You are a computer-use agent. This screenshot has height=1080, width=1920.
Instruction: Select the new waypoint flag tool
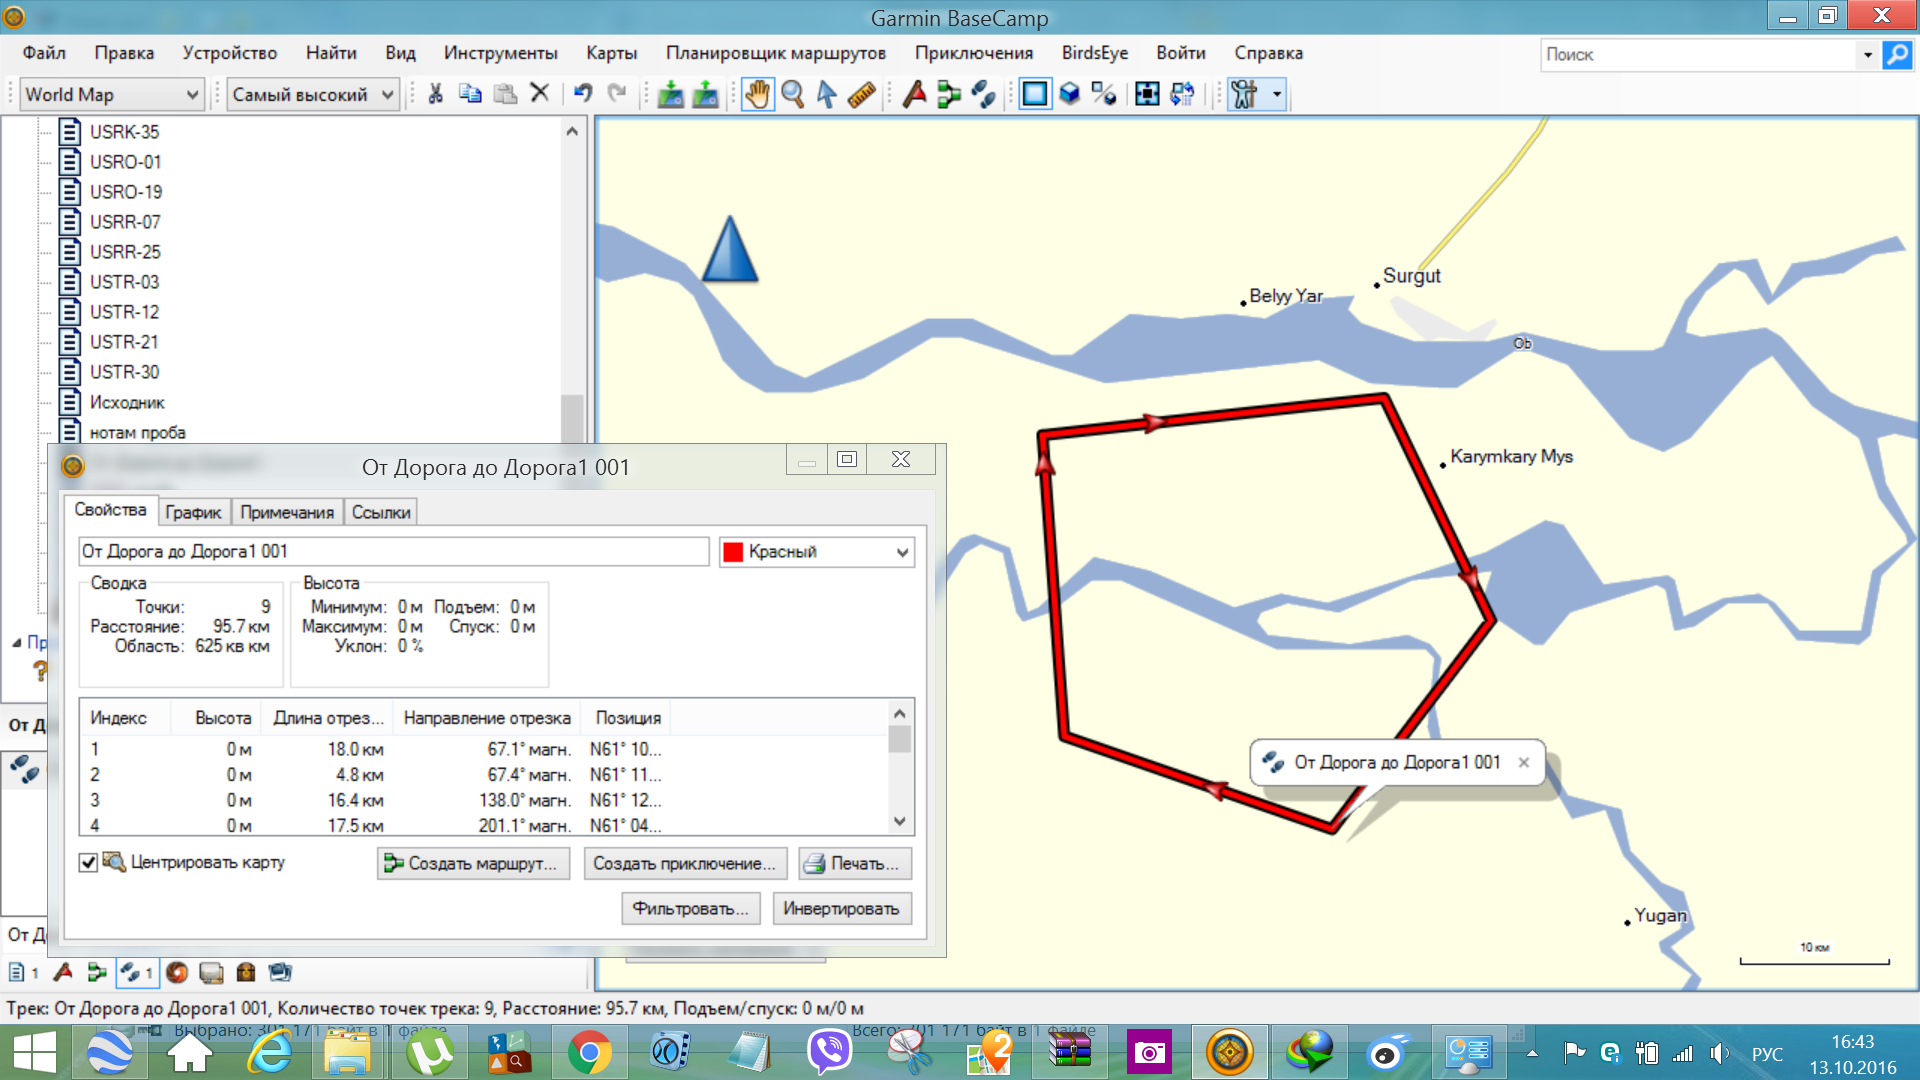pos(913,94)
